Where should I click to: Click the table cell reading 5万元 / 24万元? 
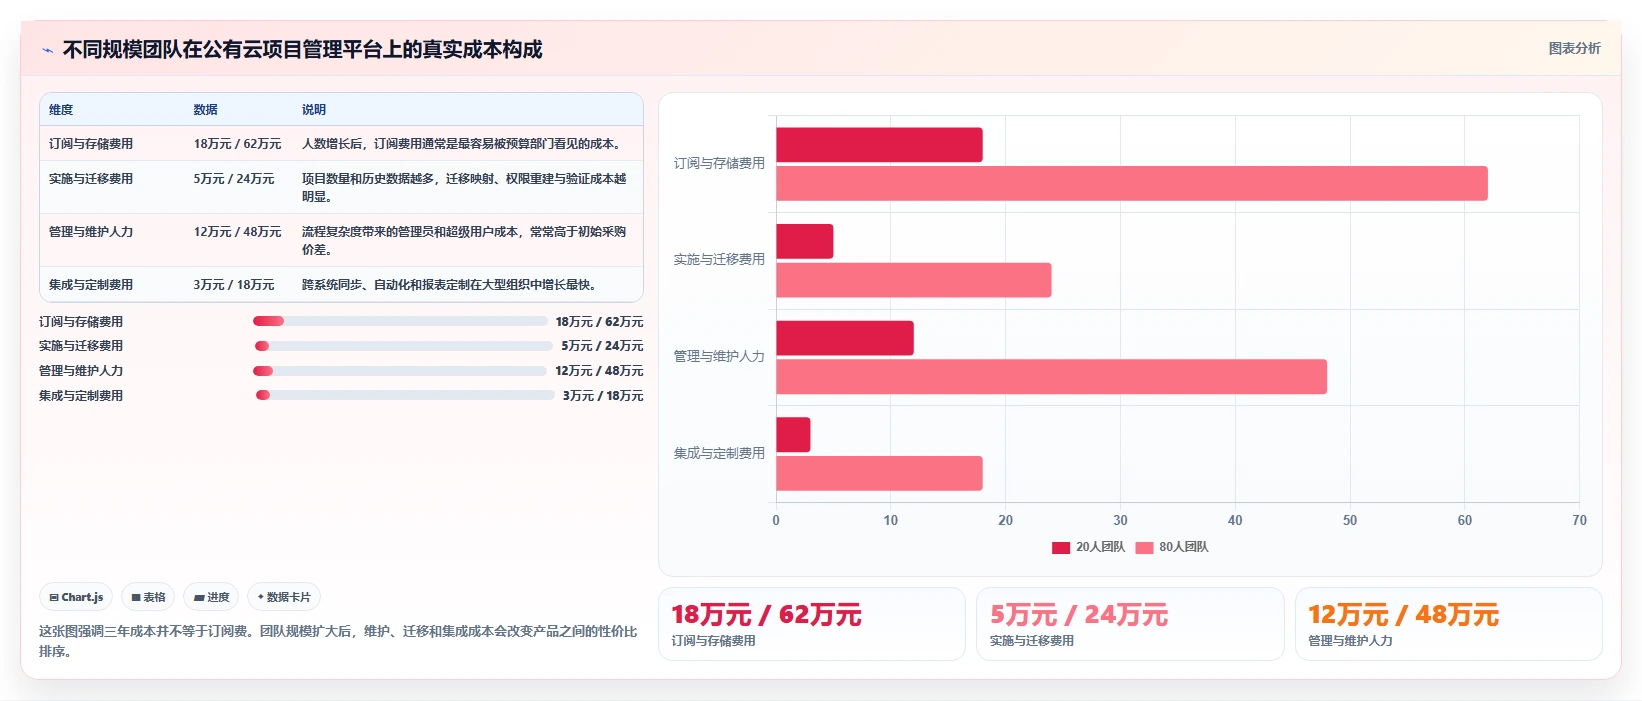click(234, 179)
